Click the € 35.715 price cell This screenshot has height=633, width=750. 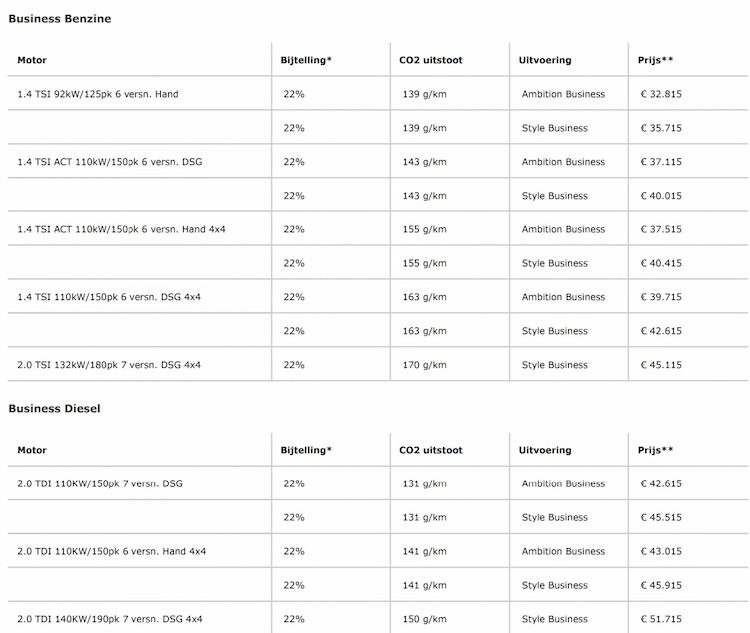click(661, 128)
